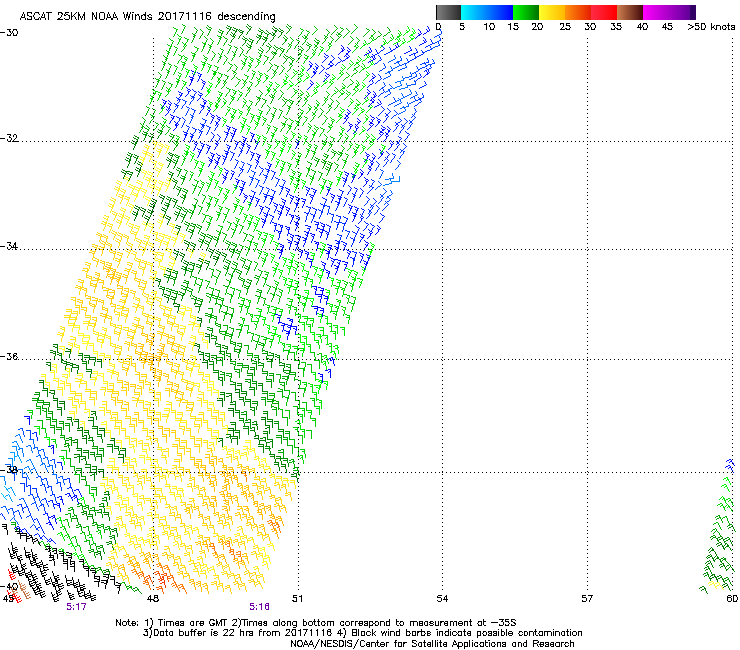Image resolution: width=740 pixels, height=650 pixels.
Task: Click the blue 10-15 knots color band
Action: [500, 12]
